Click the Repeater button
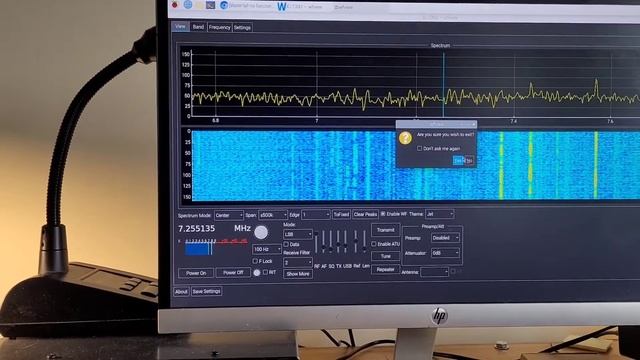This screenshot has height=360, width=640. (385, 269)
